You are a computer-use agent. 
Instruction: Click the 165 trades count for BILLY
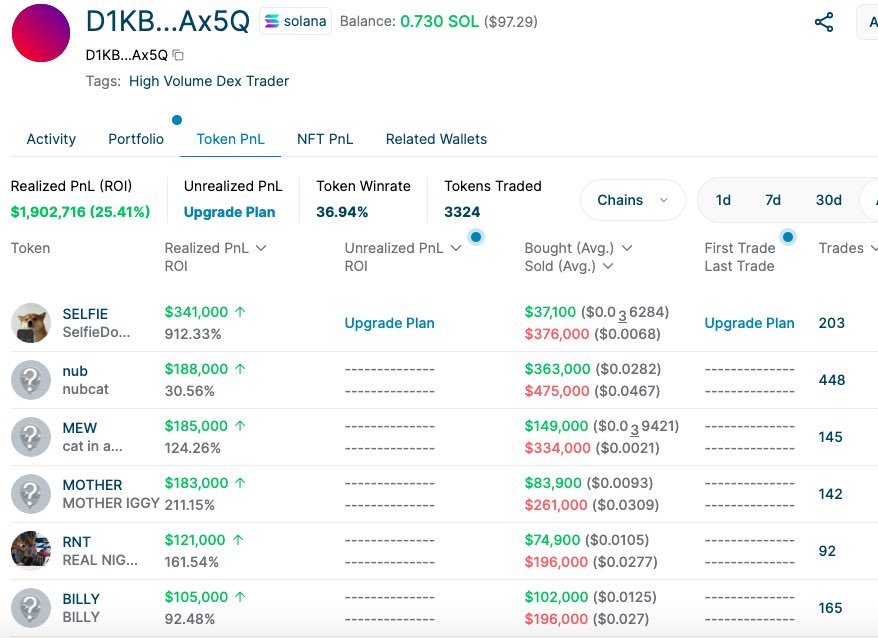coord(830,608)
